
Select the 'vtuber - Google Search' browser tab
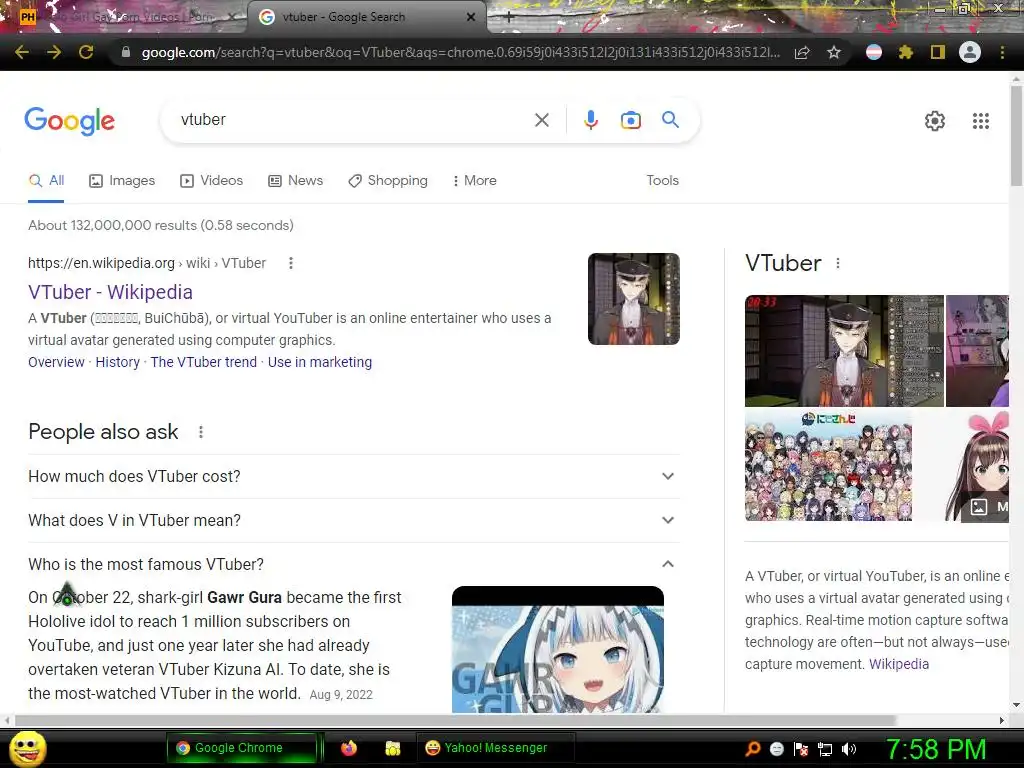pos(366,17)
